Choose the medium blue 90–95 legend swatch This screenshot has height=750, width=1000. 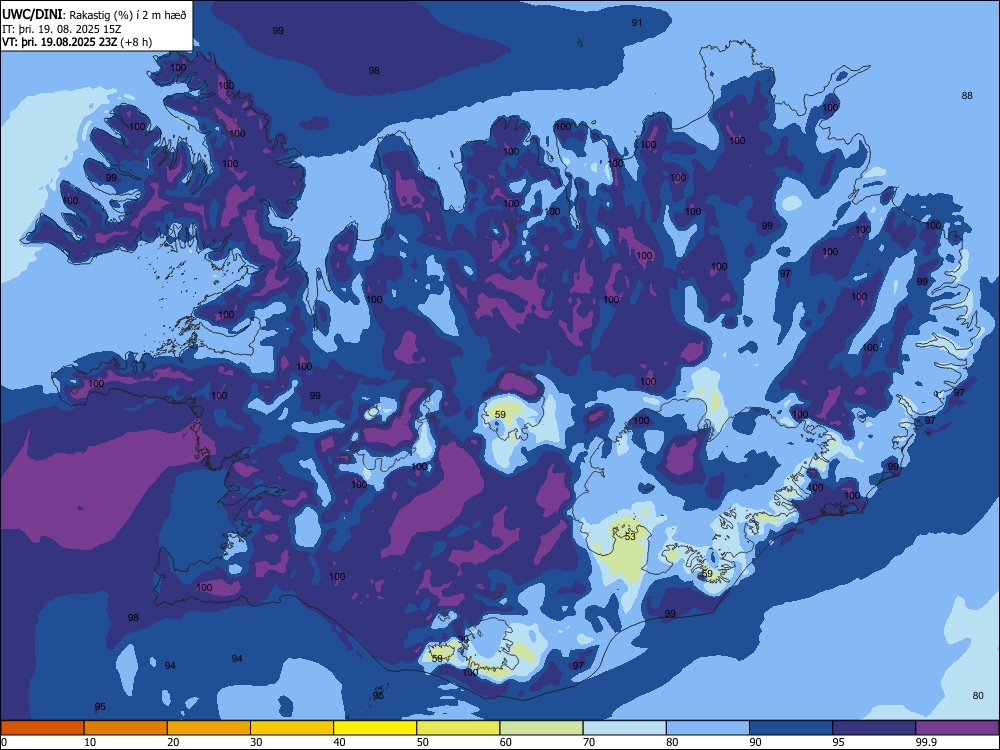(x=791, y=728)
